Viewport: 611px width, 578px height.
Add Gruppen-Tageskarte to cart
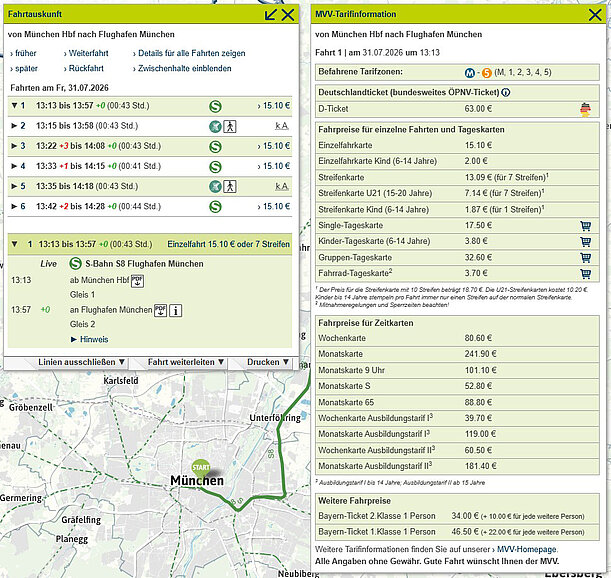point(585,258)
